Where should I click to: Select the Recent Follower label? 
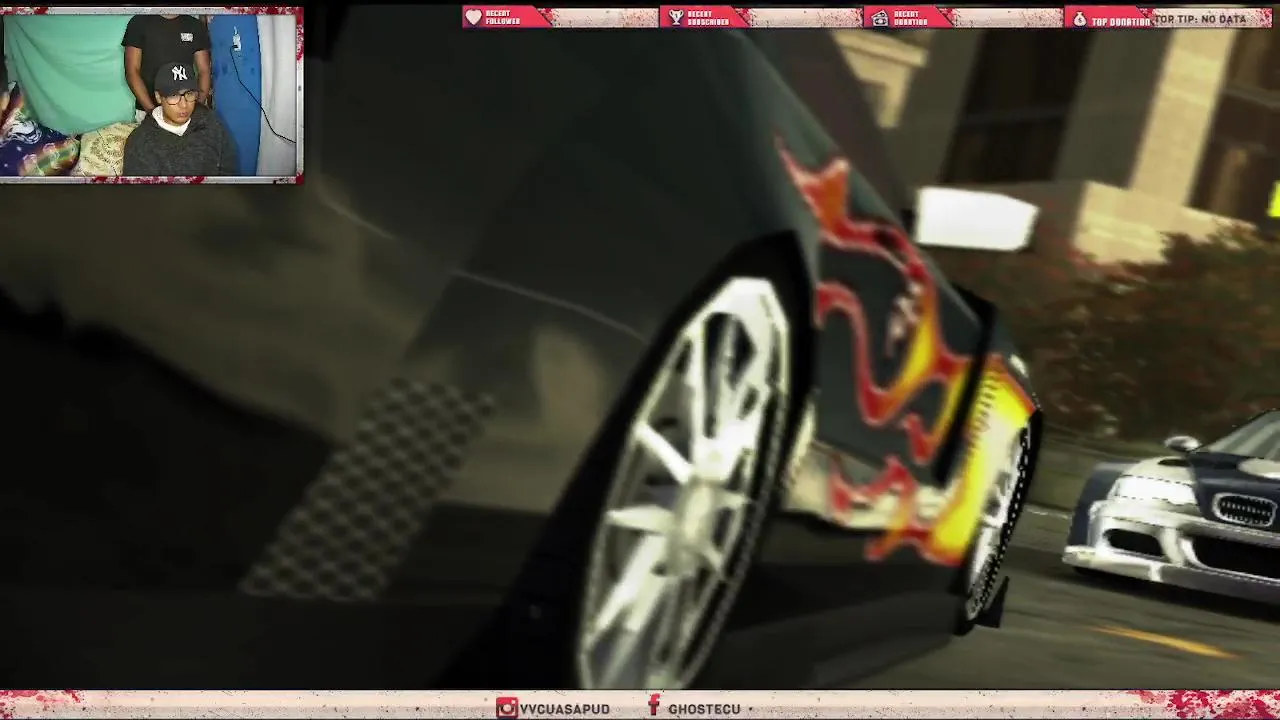tap(503, 18)
